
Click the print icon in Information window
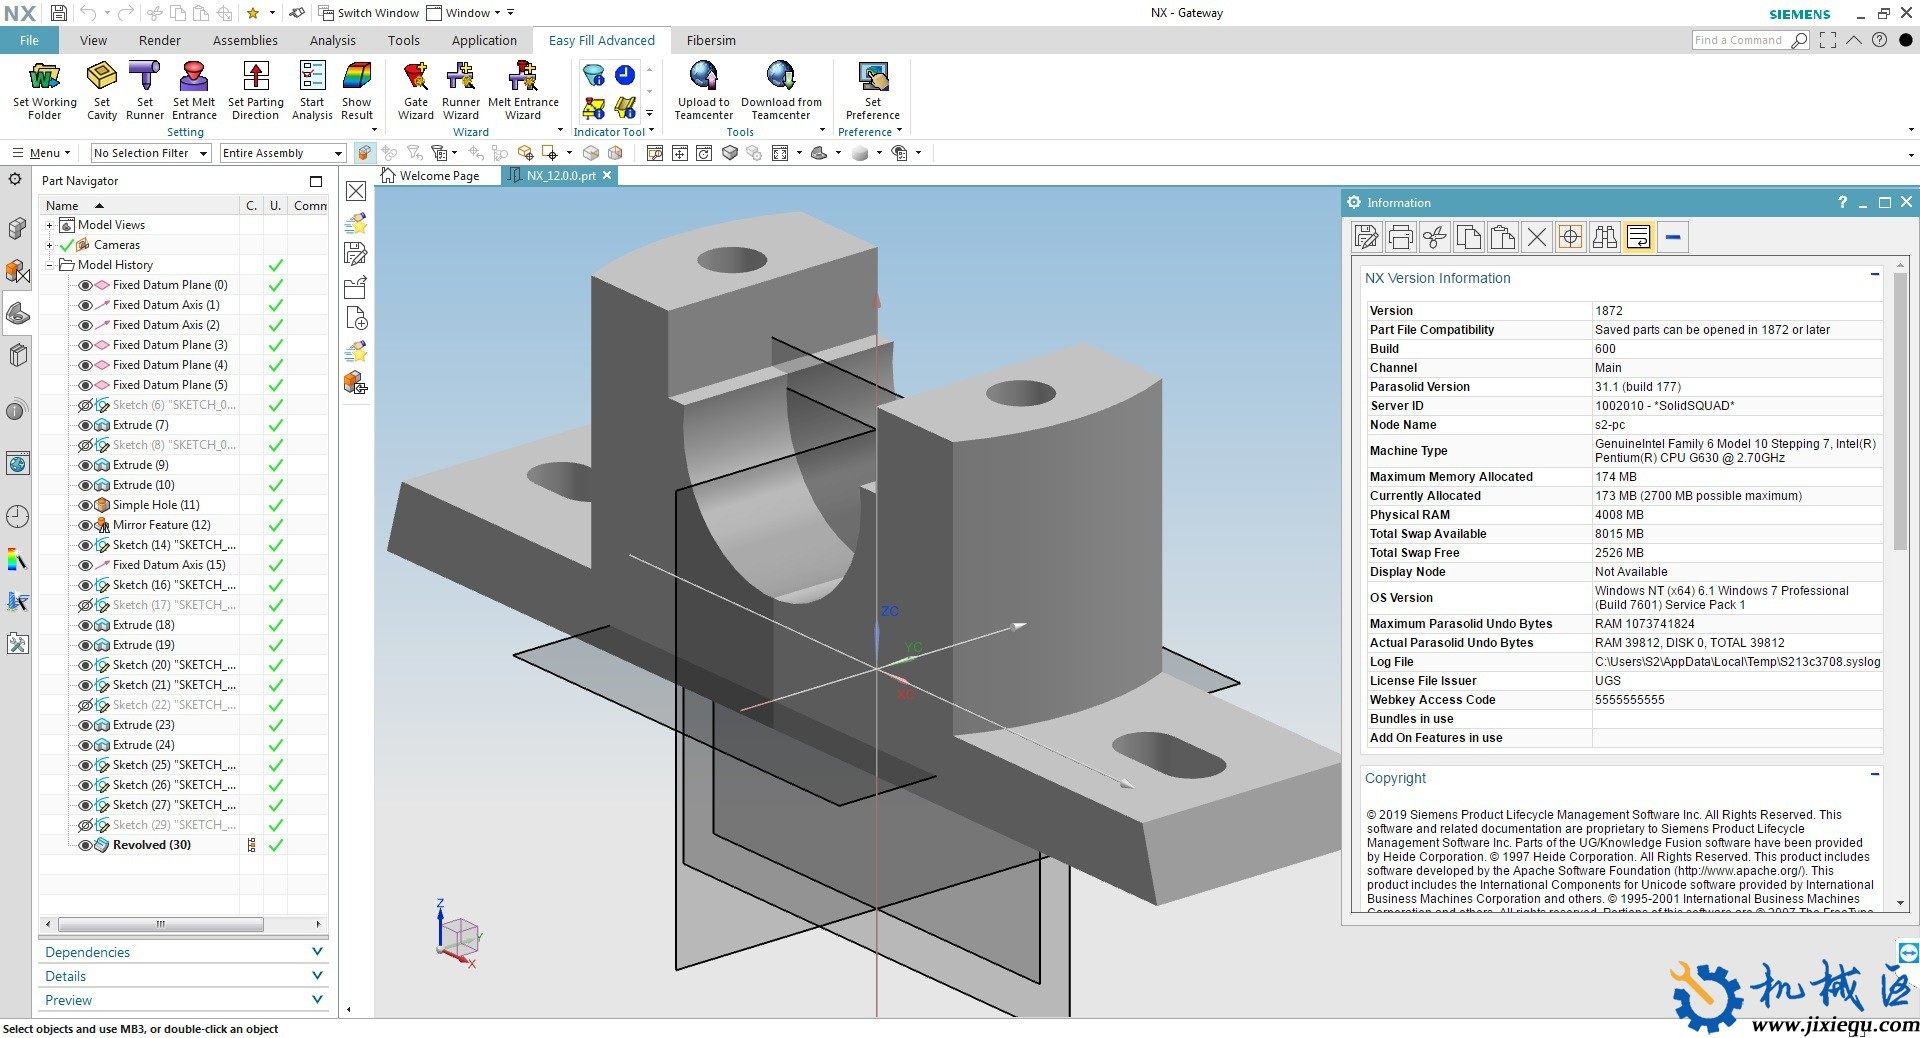pyautogui.click(x=1401, y=237)
